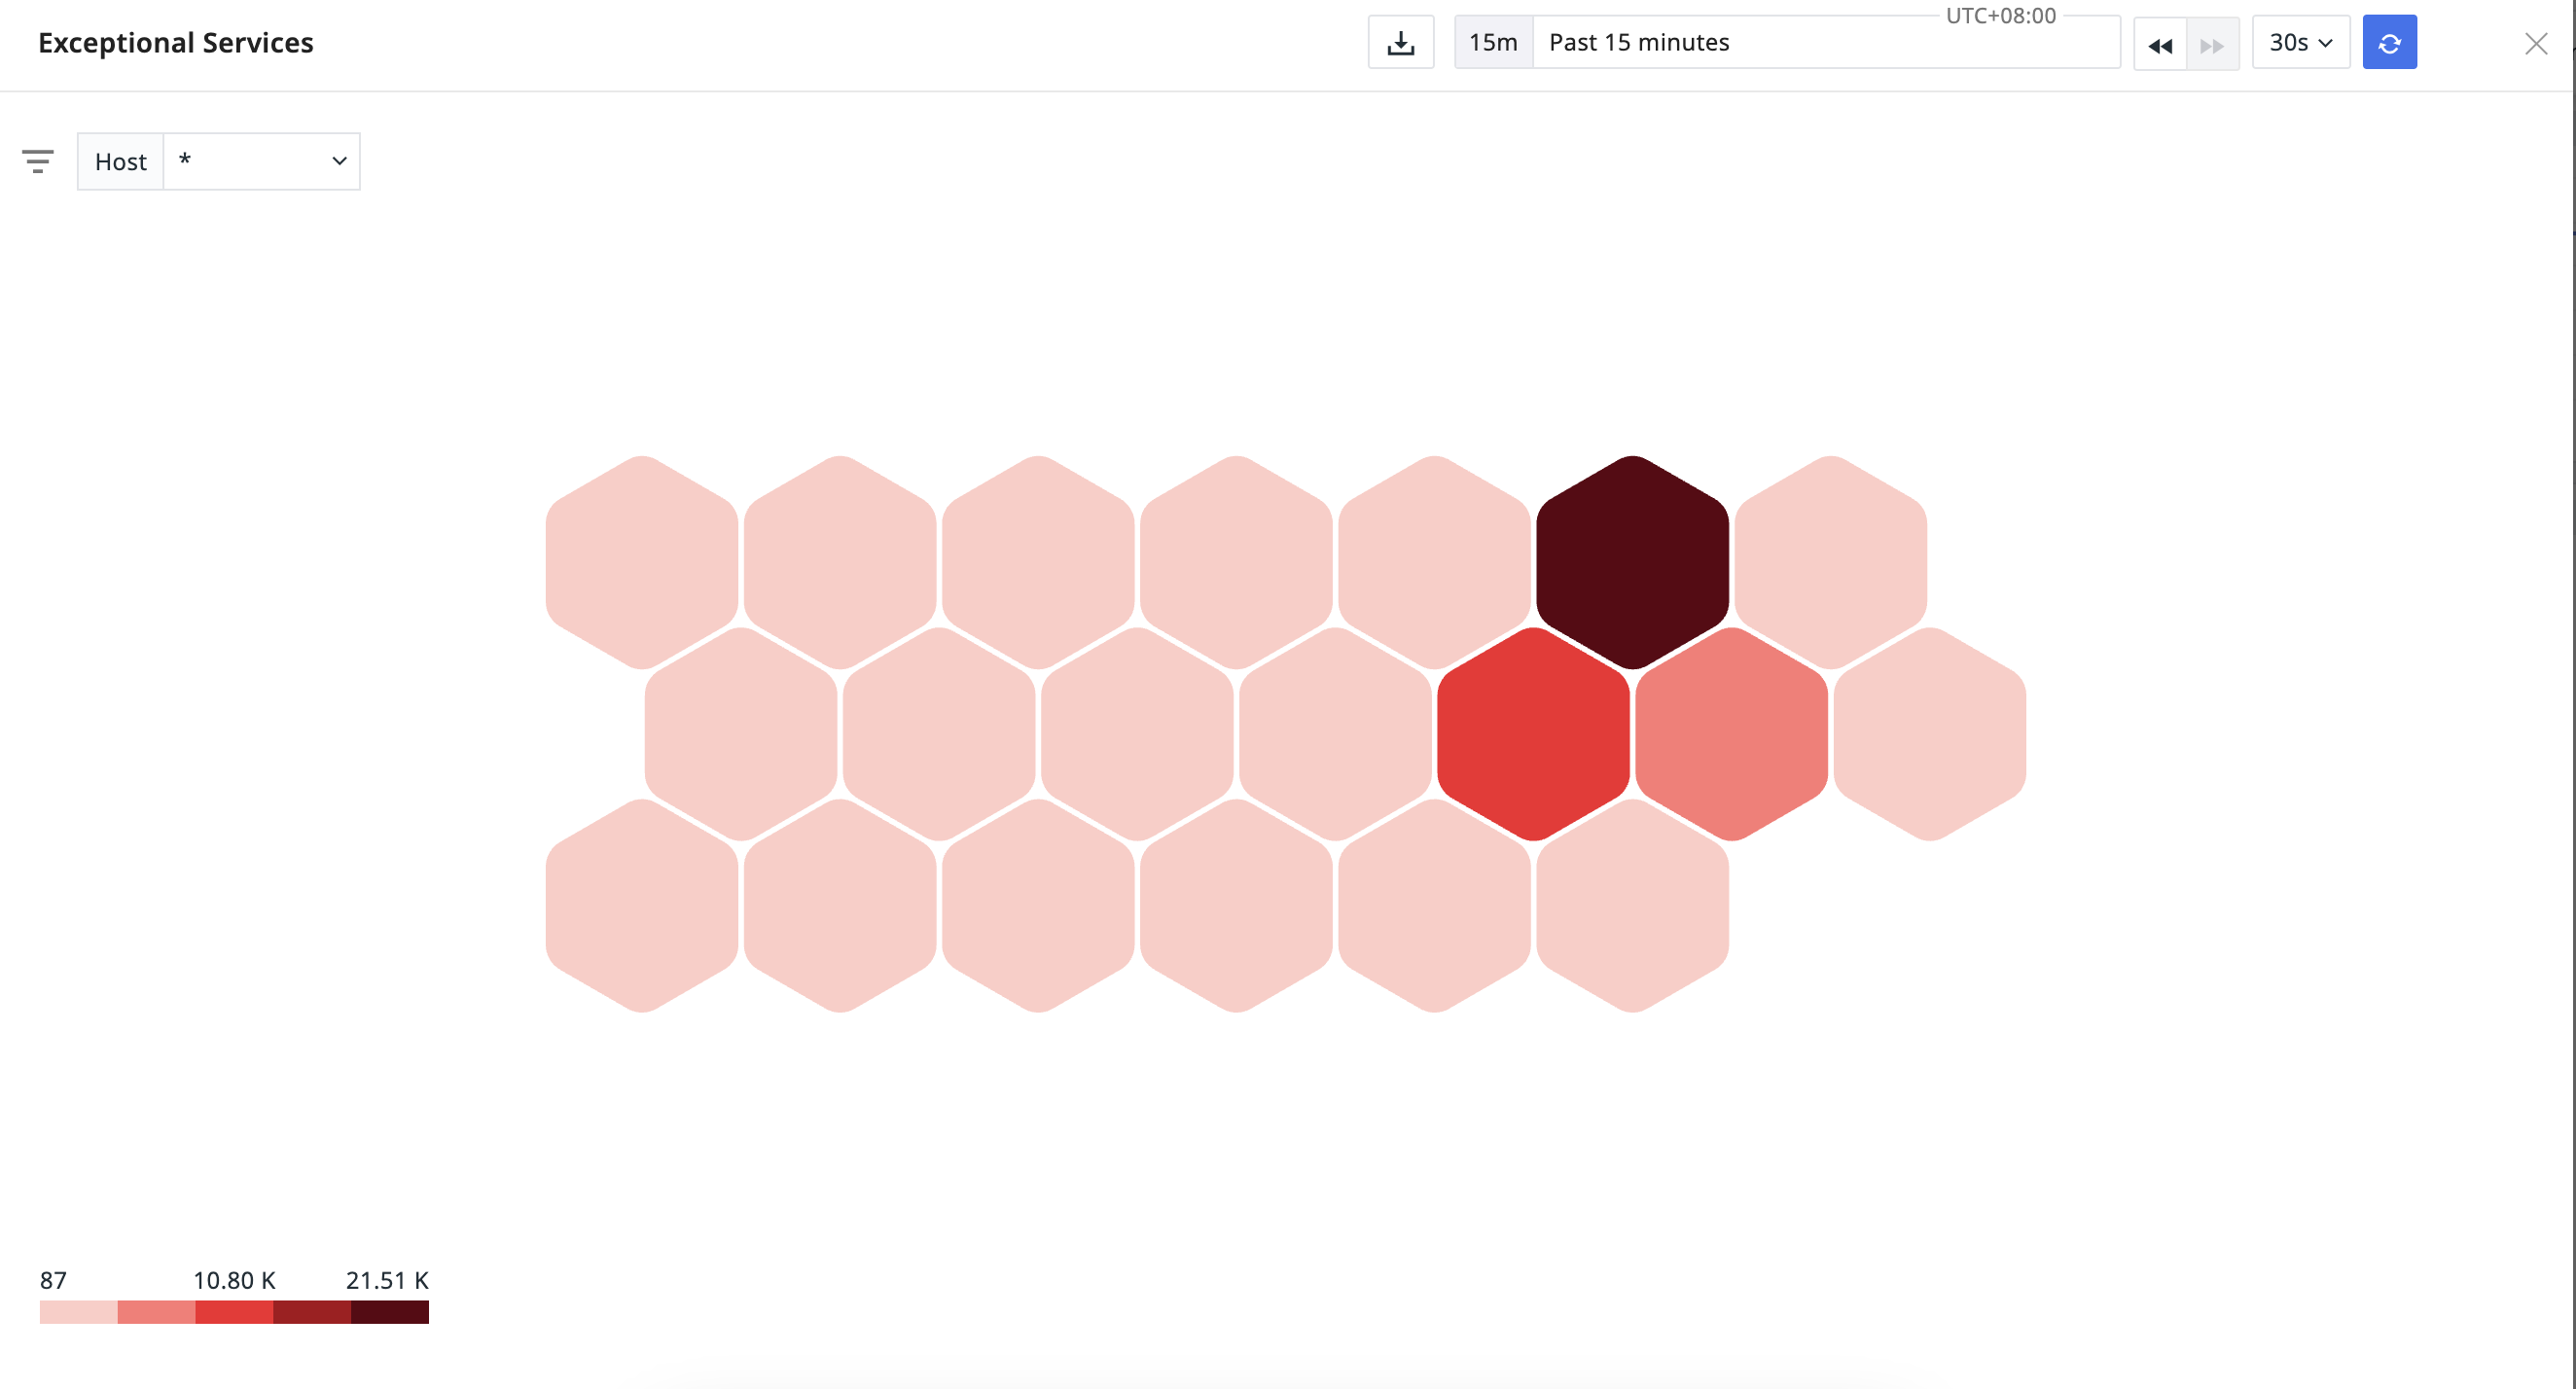The image size is (2576, 1389).
Task: Open the 30s refresh interval dropdown
Action: click(x=2301, y=43)
